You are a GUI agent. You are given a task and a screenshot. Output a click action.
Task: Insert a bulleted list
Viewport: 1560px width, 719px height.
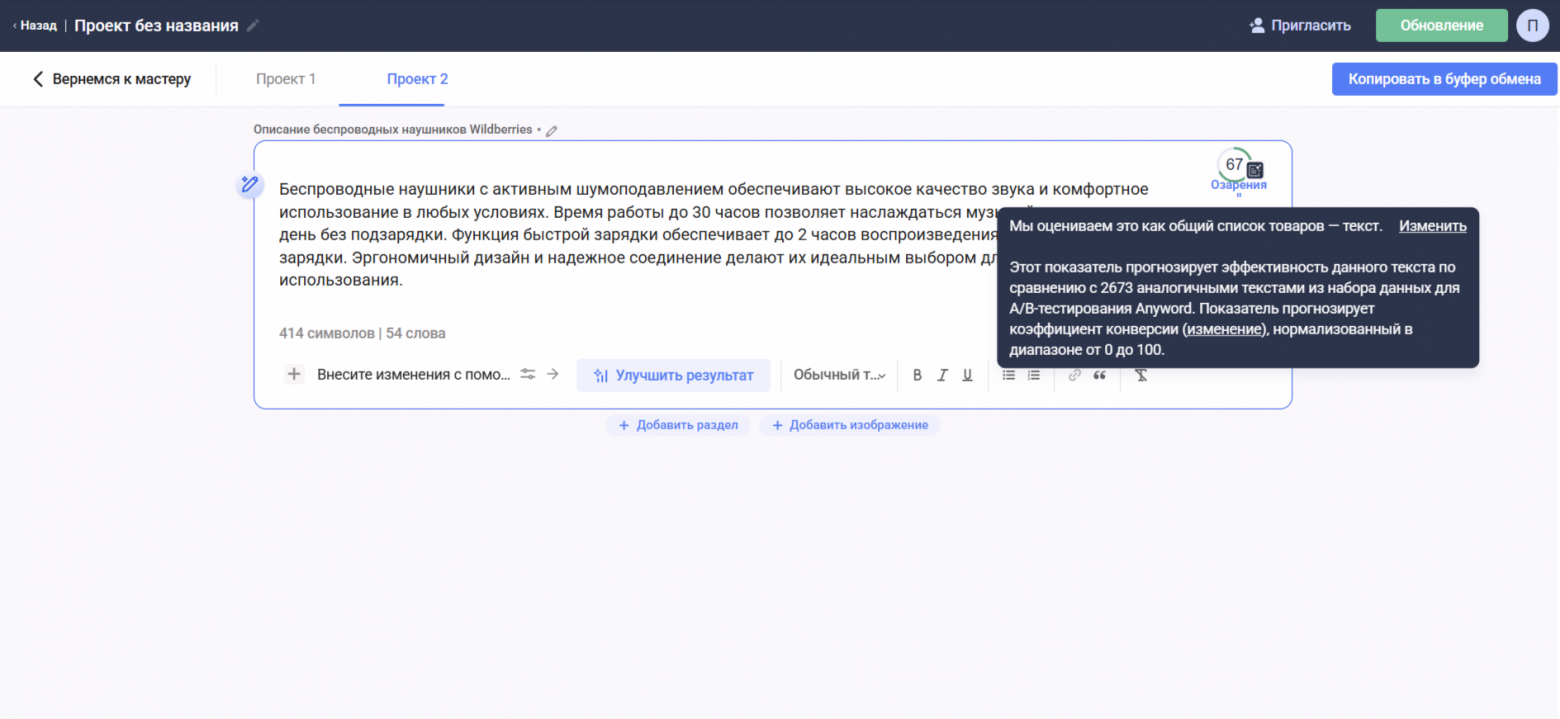pos(1008,374)
